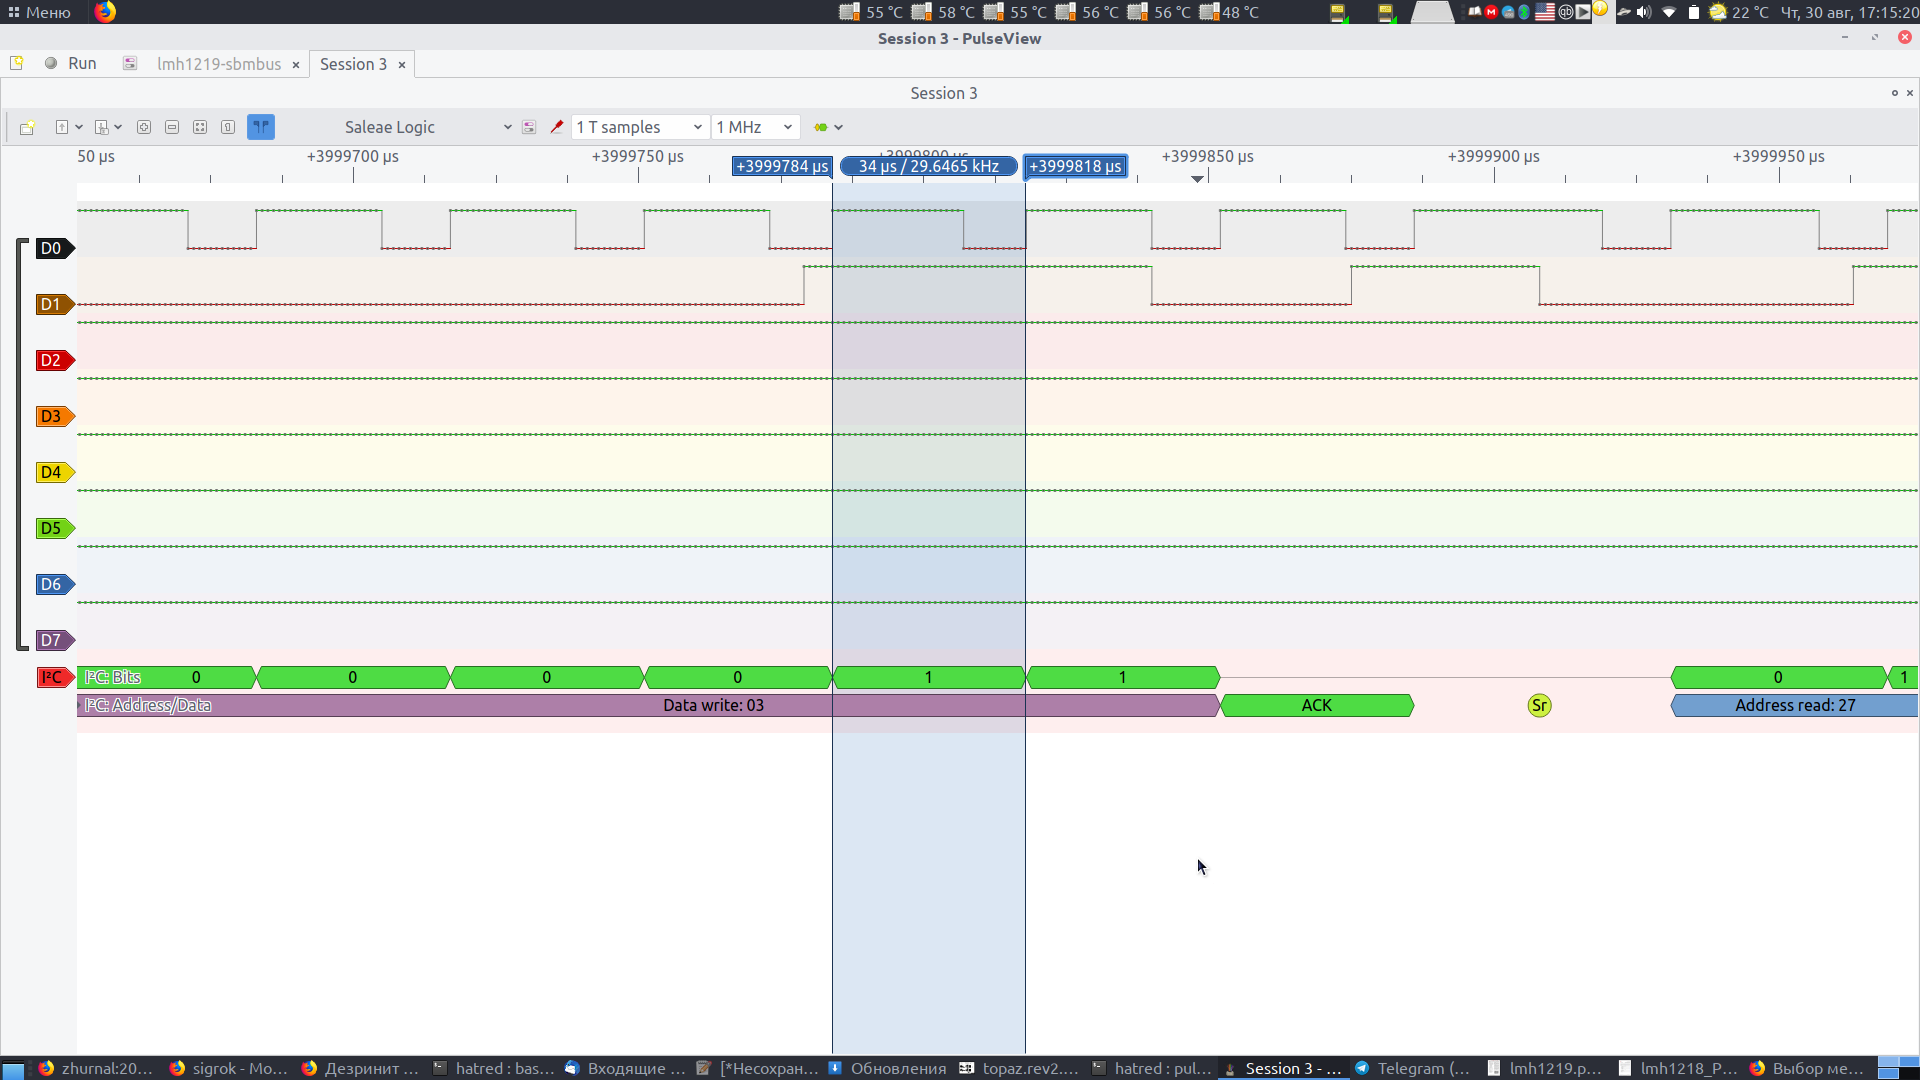Click the Sr repeated-start annotation

pyautogui.click(x=1539, y=705)
